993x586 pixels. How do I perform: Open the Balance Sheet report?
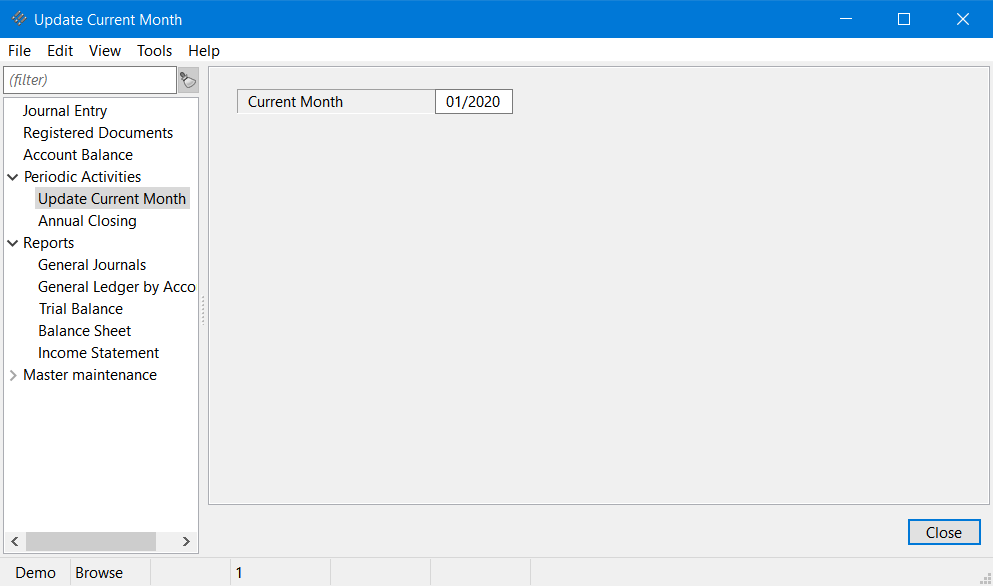click(84, 331)
